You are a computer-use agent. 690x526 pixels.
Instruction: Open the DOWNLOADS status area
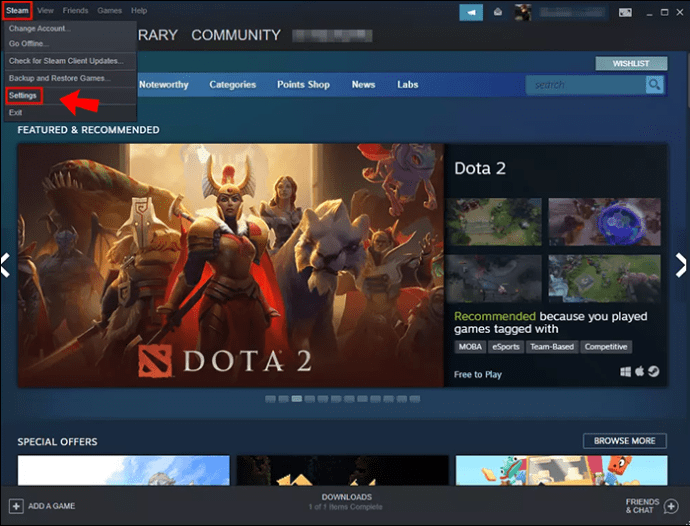click(346, 502)
